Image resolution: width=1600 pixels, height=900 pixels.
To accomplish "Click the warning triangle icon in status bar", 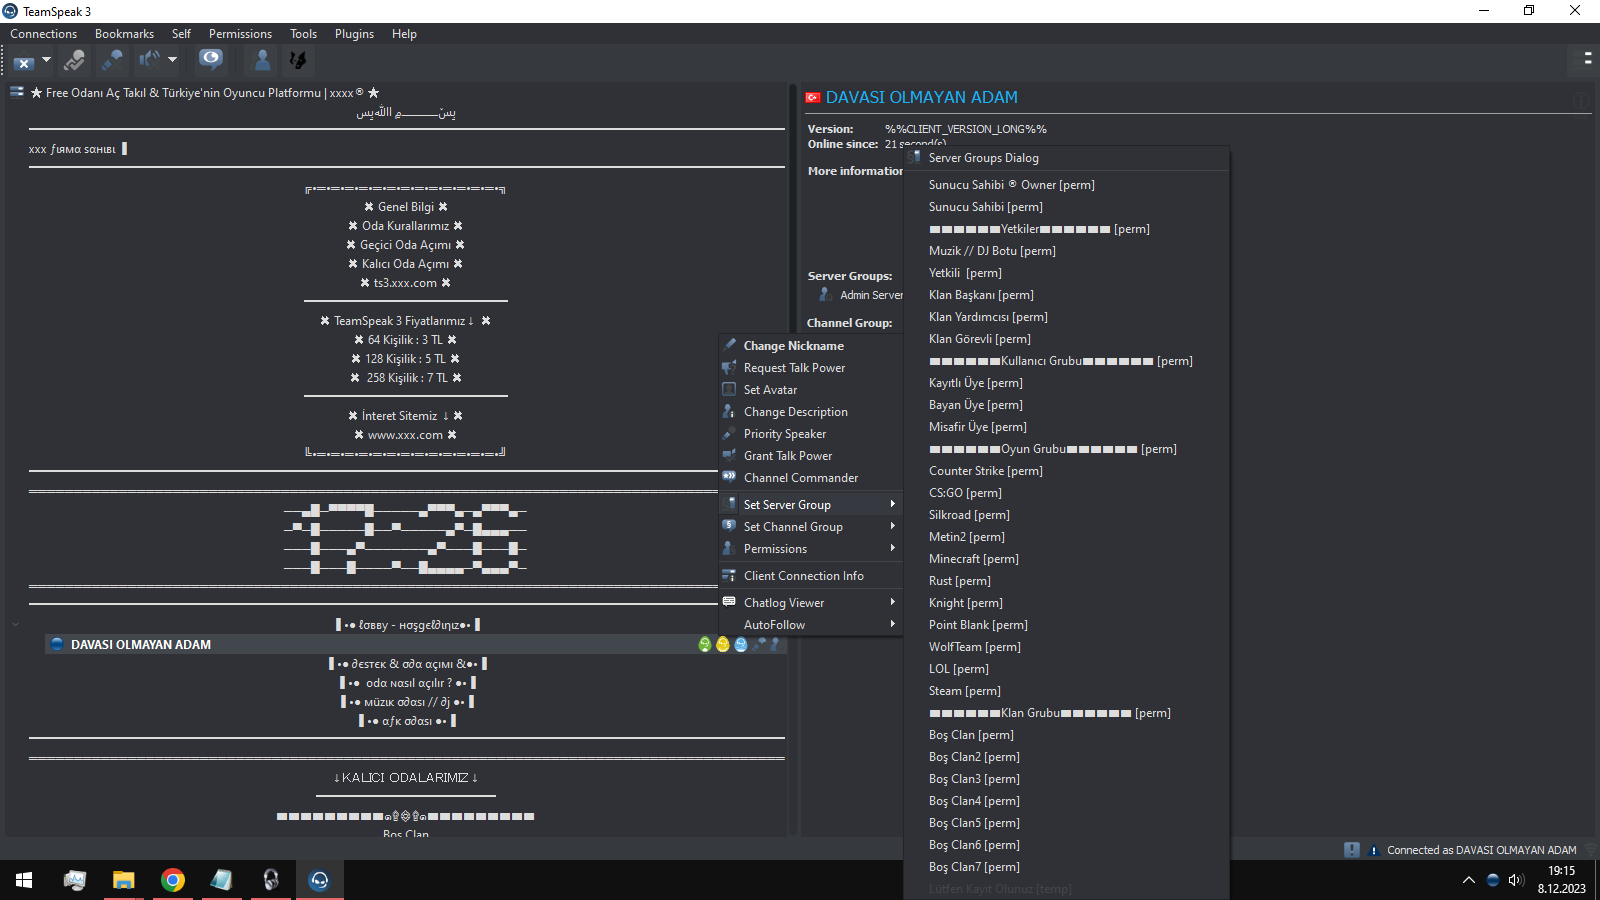I will point(1373,851).
